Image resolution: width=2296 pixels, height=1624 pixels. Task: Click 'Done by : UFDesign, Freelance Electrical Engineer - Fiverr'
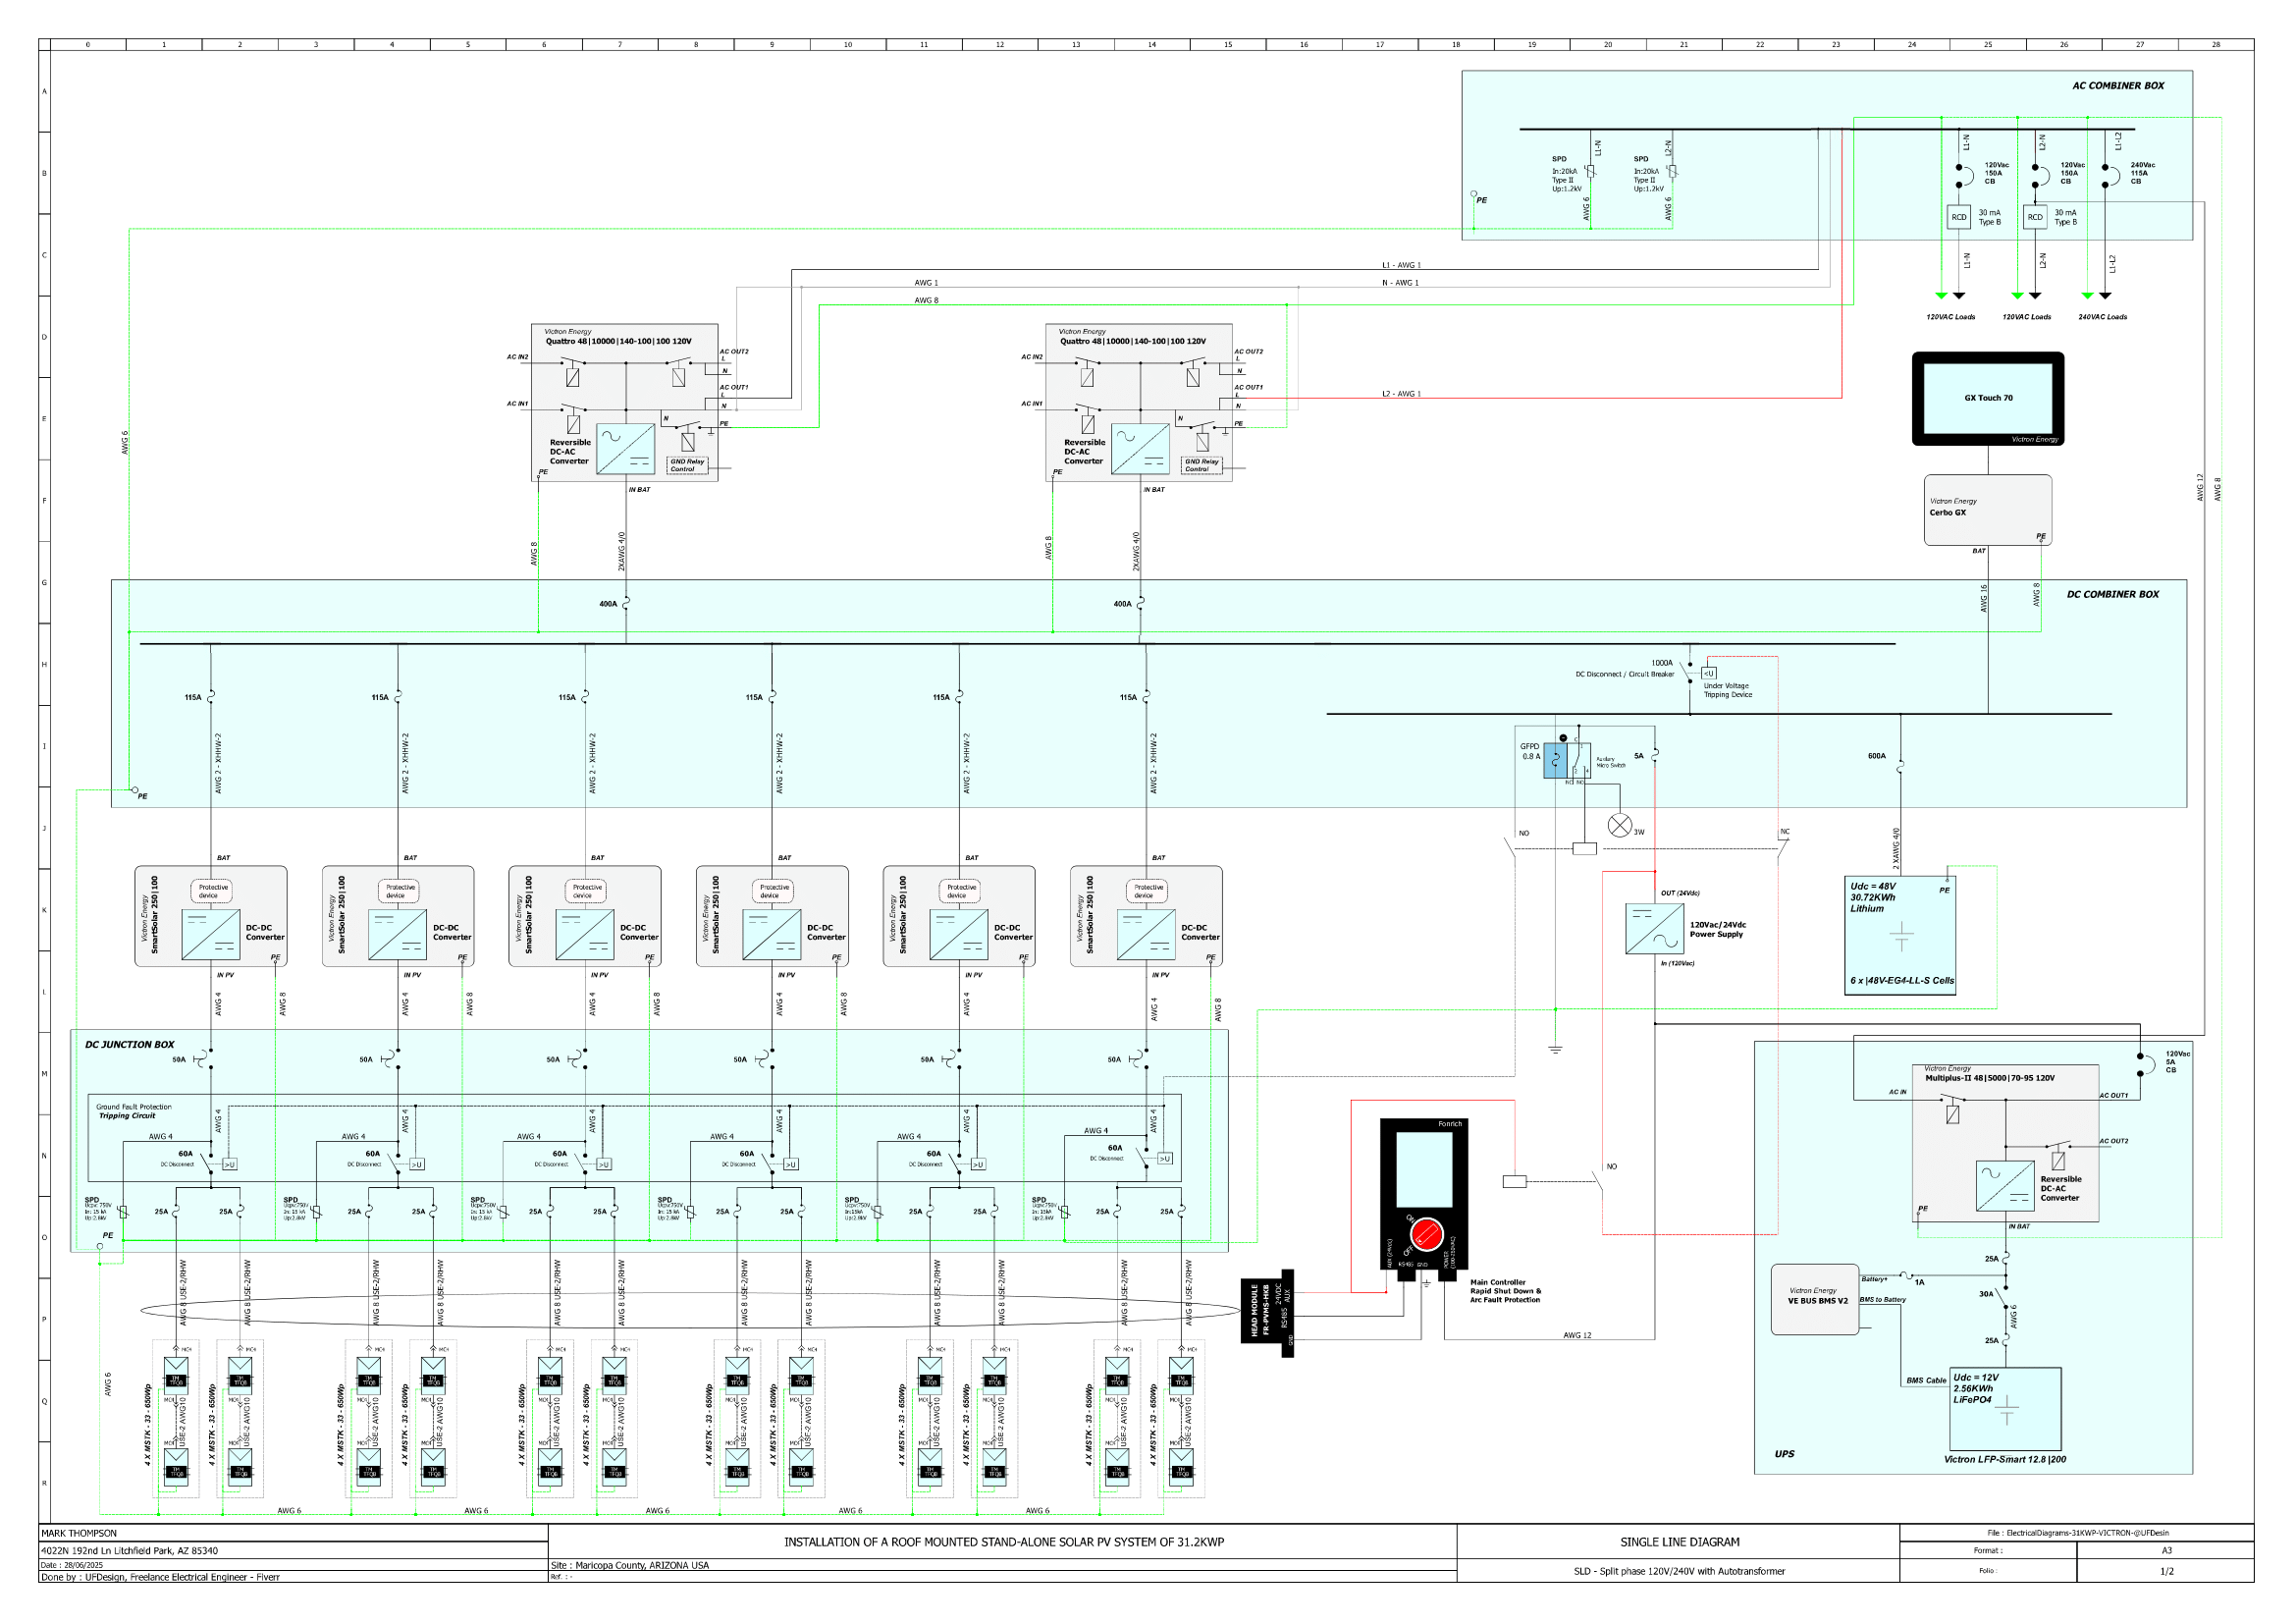coord(160,1578)
